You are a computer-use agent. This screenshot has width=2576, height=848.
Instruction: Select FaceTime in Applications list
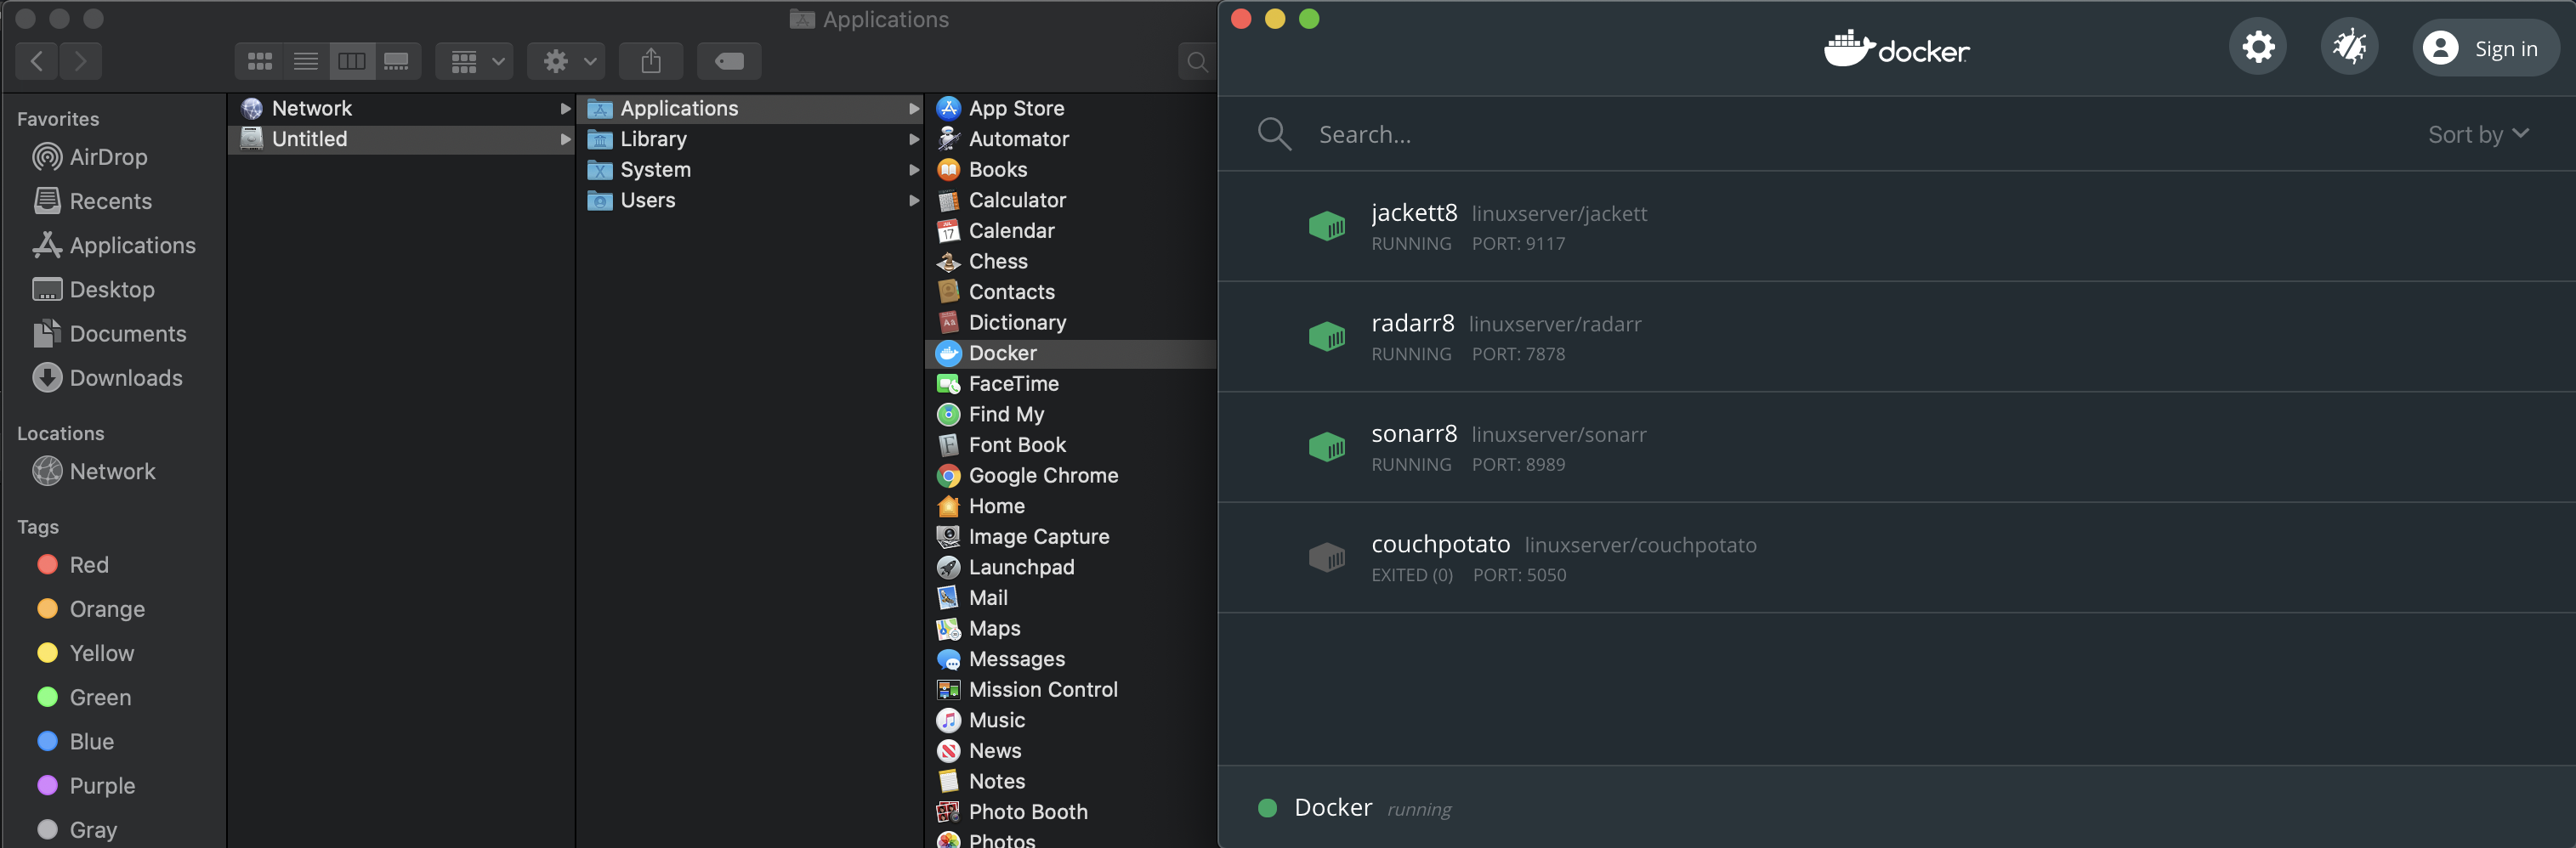coord(1071,384)
